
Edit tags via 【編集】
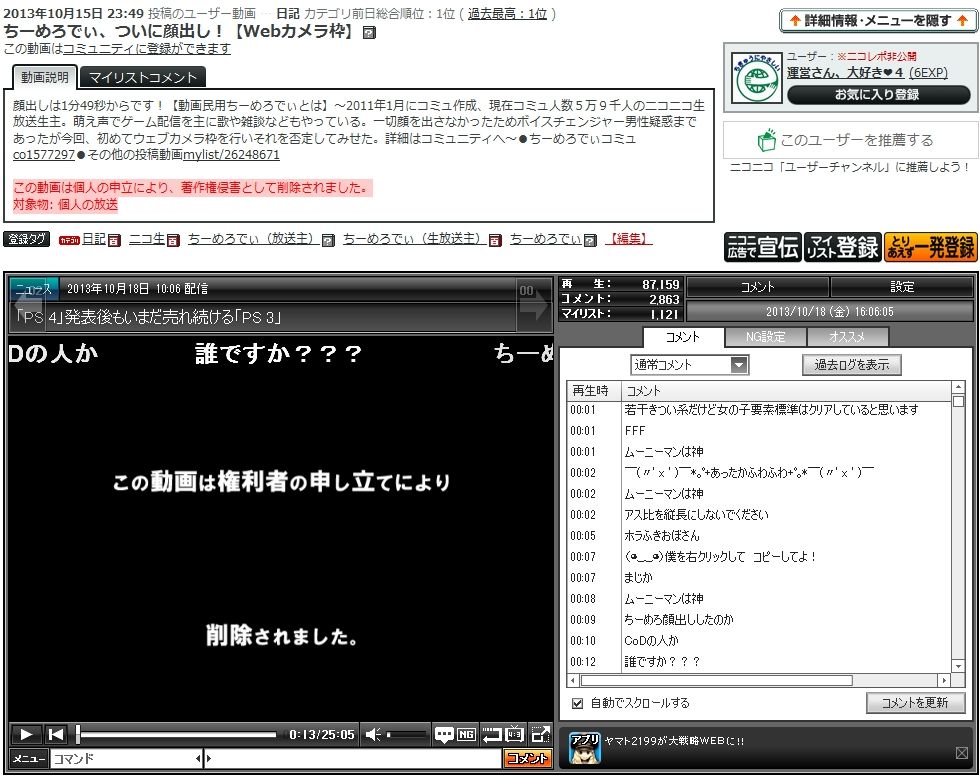click(628, 239)
